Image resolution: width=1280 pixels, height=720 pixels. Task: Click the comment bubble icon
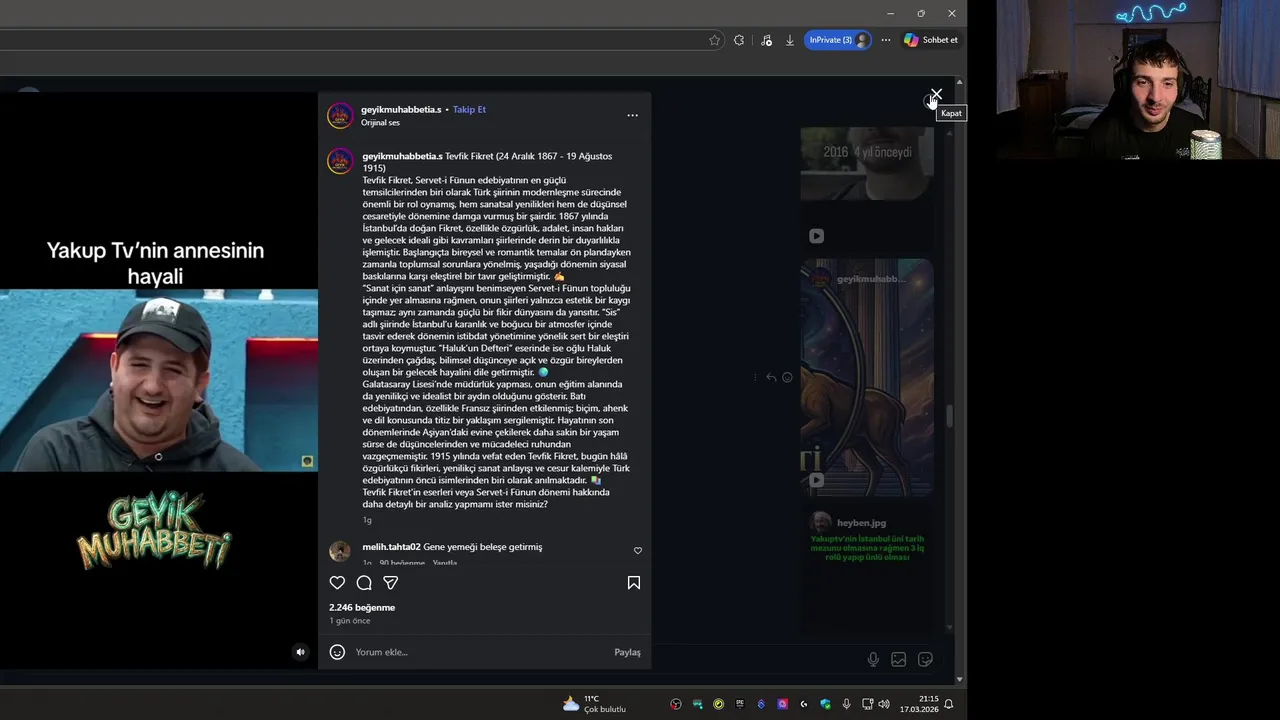[364, 583]
